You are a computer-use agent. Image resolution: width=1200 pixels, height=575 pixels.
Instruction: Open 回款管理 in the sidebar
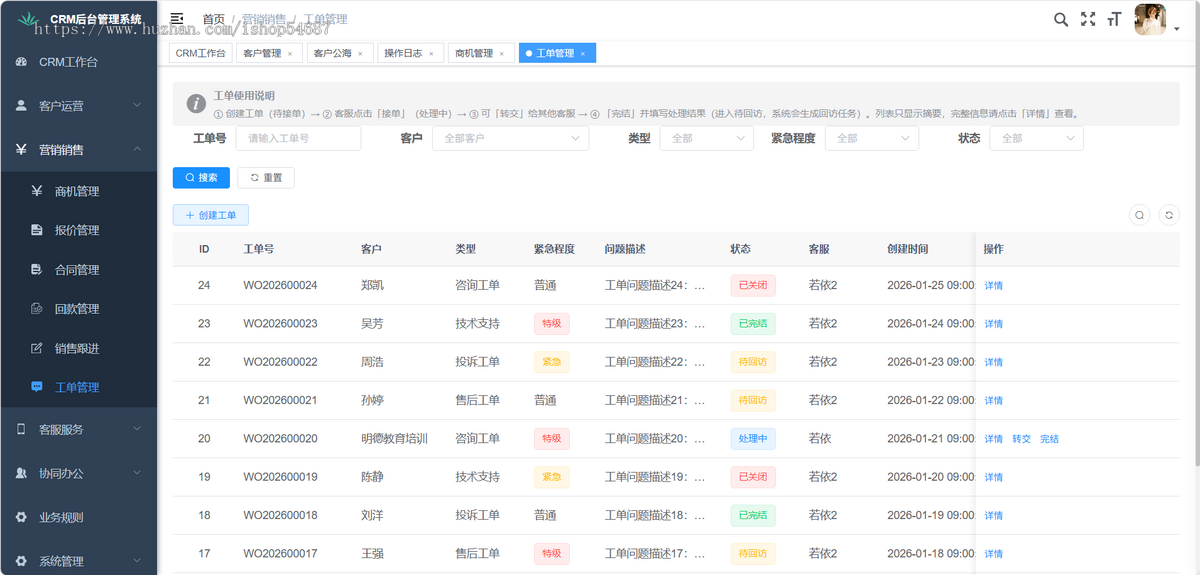(x=78, y=309)
